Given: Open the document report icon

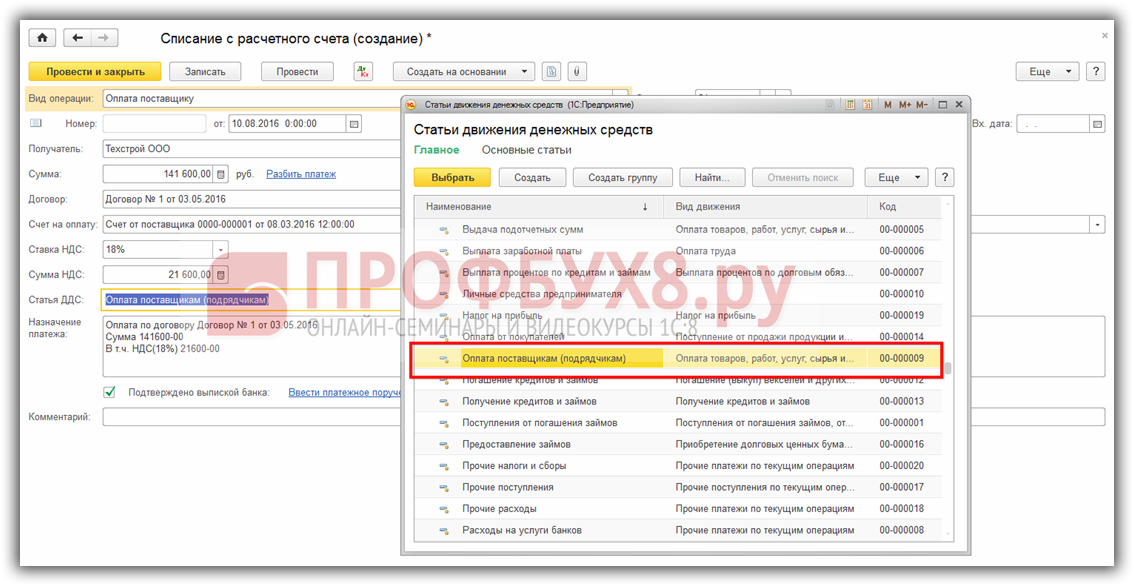Looking at the screenshot, I should [552, 72].
